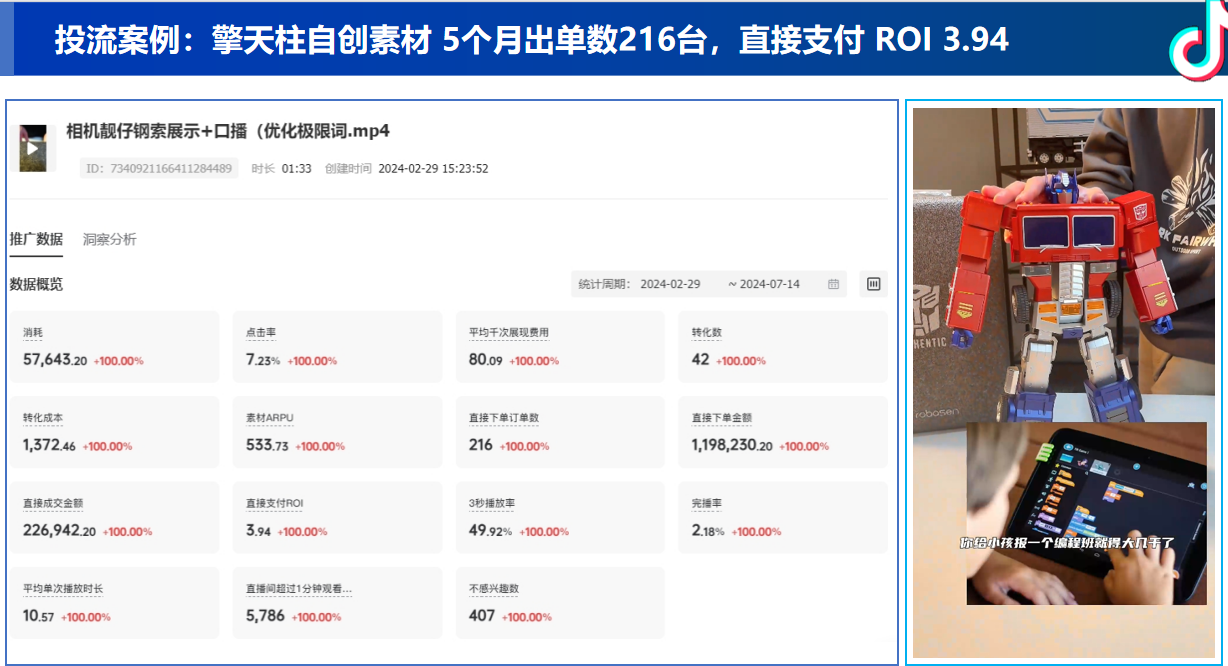Click the 直接下单金额 label

722,418
